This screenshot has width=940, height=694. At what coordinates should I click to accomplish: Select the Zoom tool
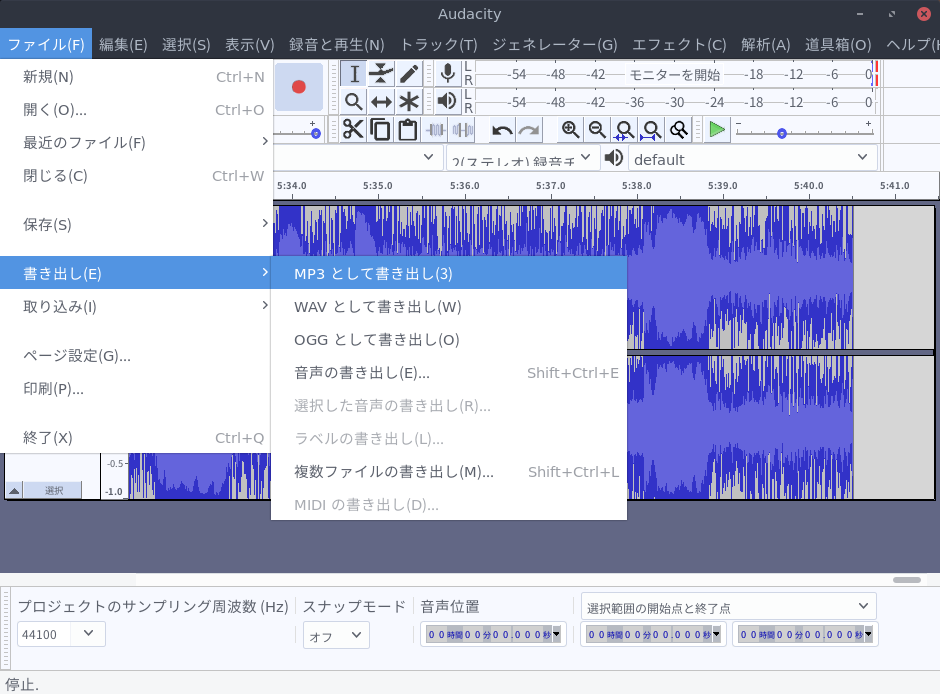[354, 101]
